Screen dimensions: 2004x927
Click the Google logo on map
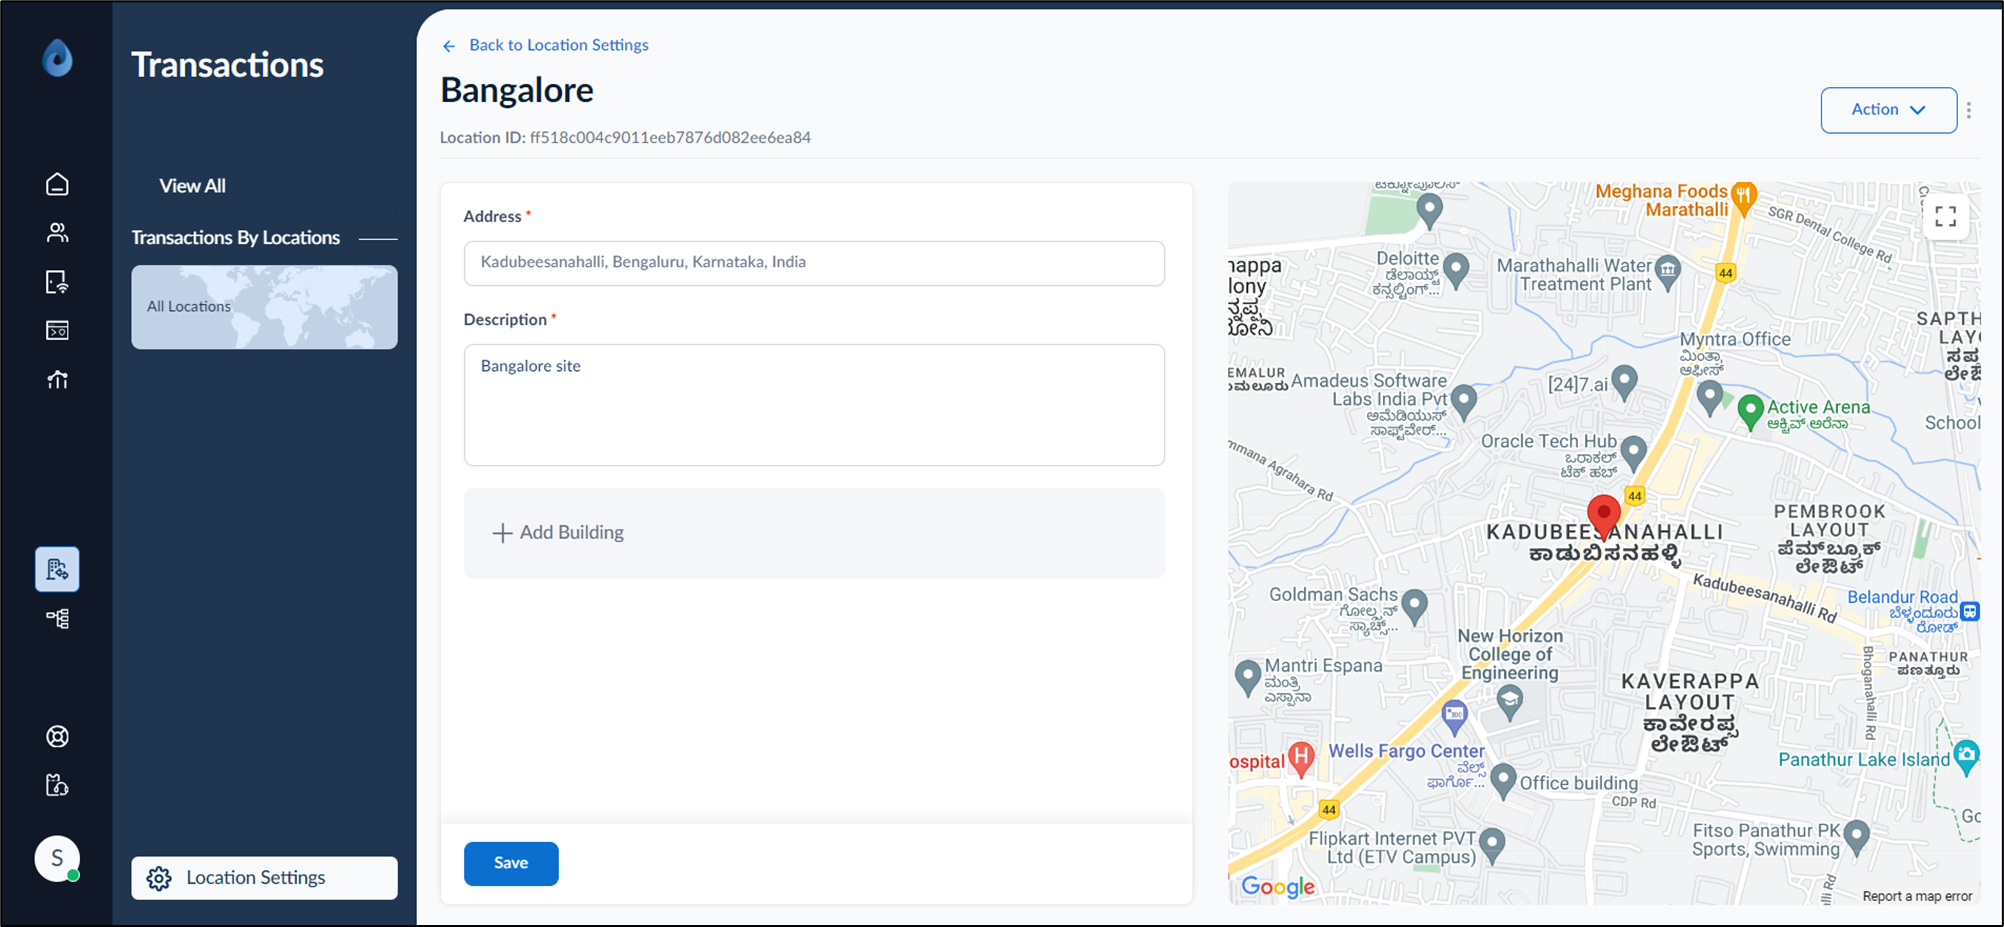[x=1278, y=887]
